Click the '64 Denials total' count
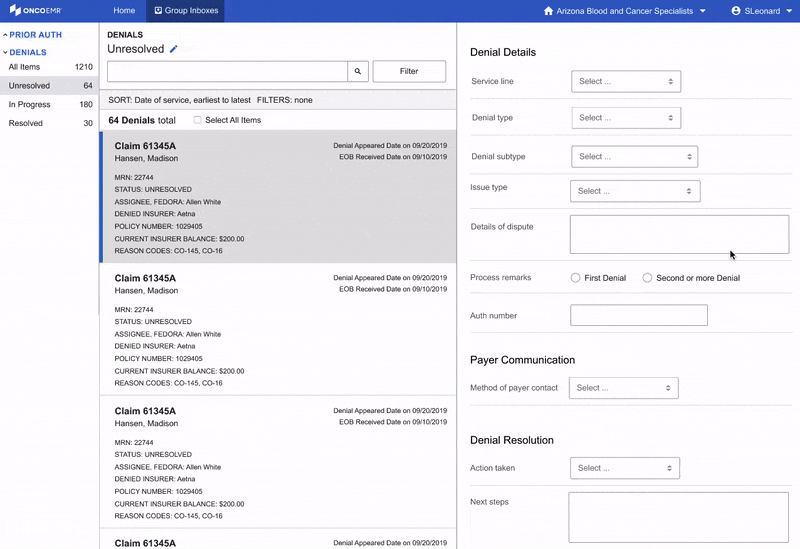Viewport: 800px width, 549px height. pyautogui.click(x=142, y=120)
